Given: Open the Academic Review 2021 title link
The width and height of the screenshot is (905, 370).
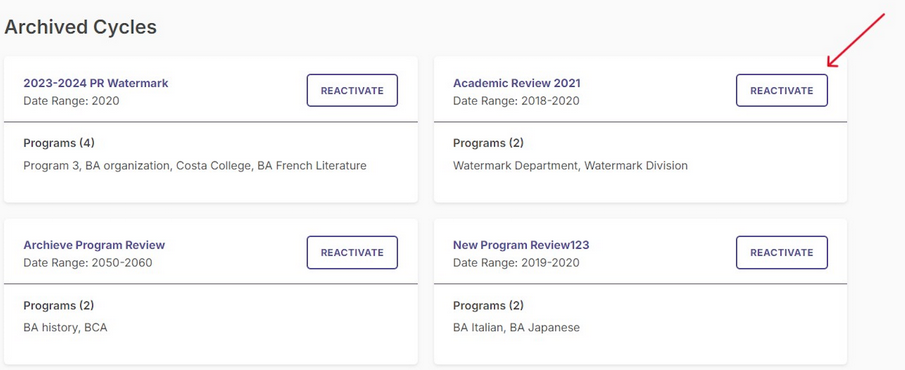Looking at the screenshot, I should tap(517, 83).
